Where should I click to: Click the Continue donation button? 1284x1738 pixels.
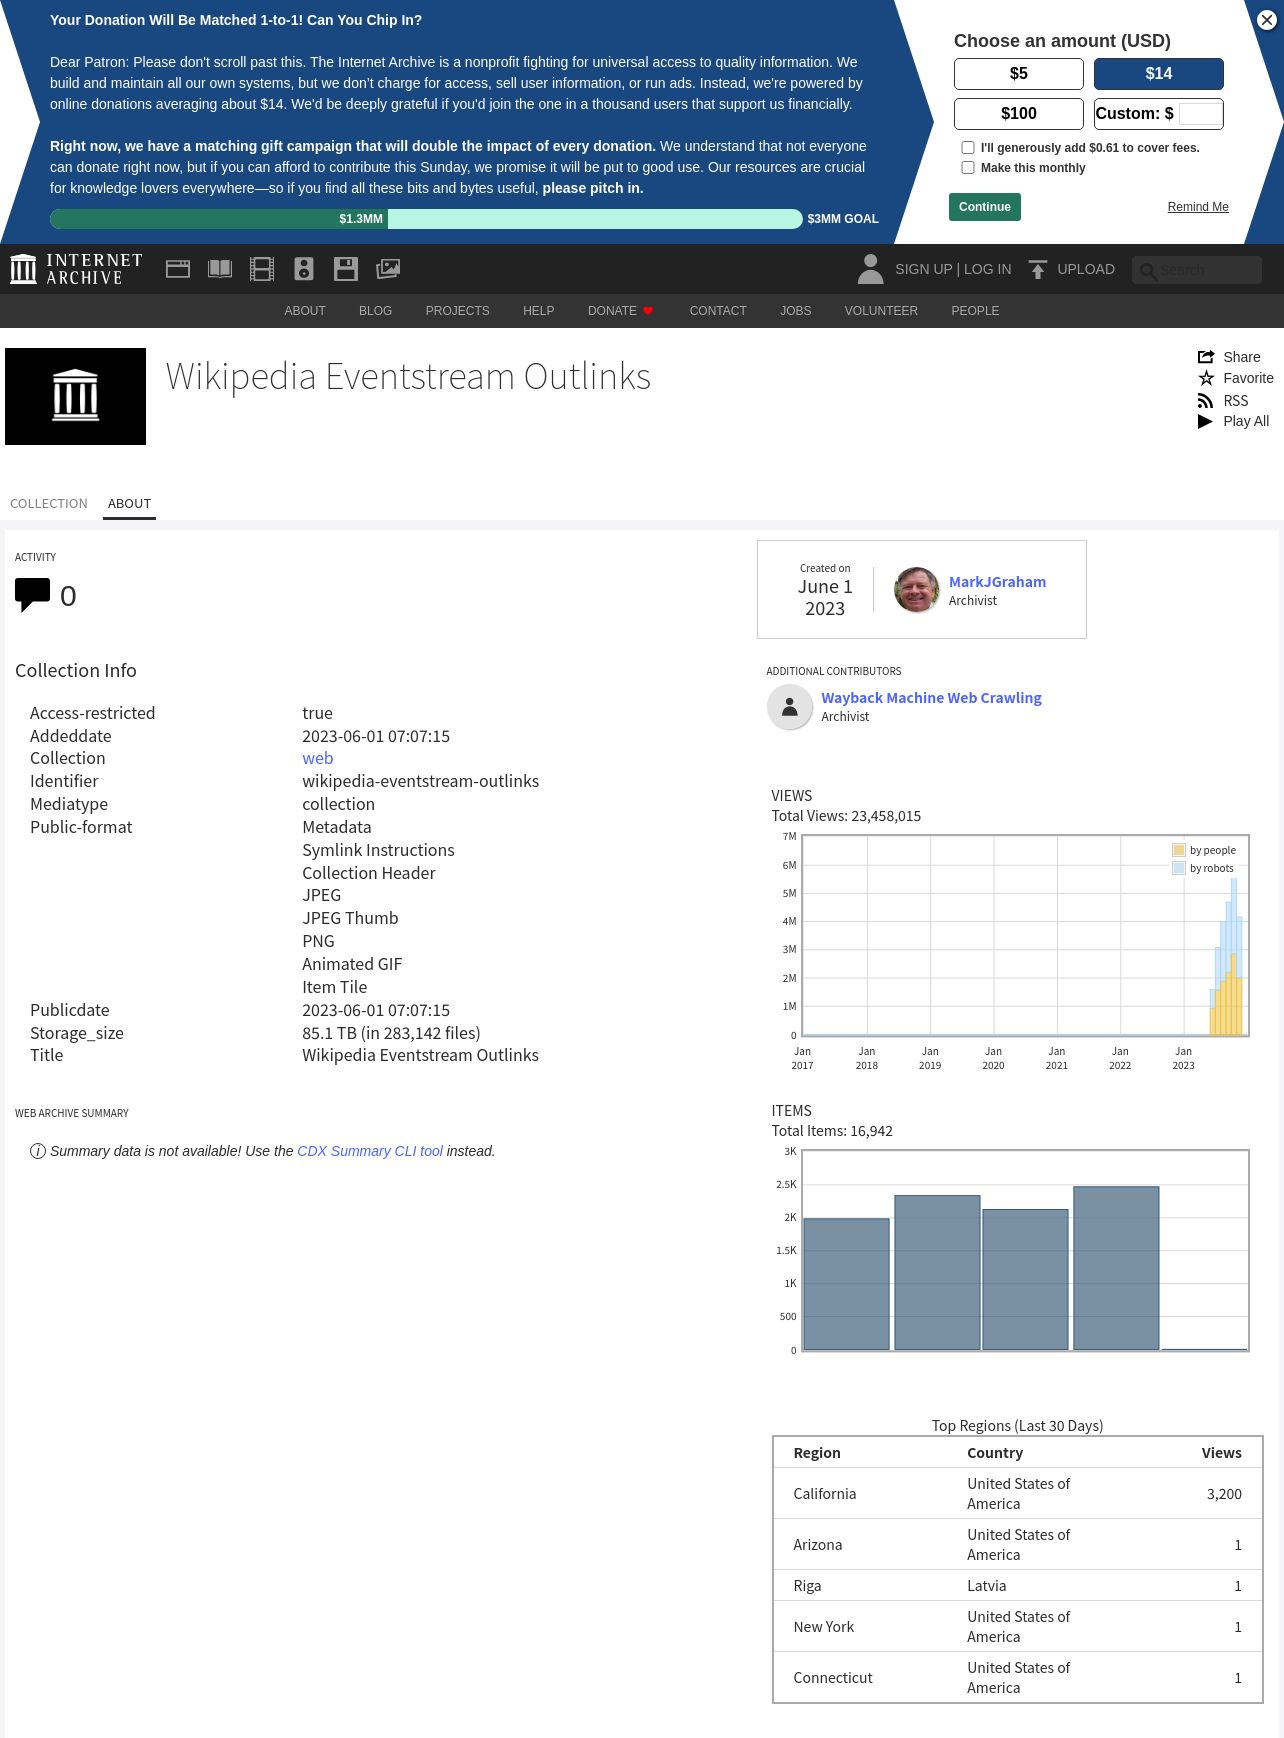click(985, 207)
